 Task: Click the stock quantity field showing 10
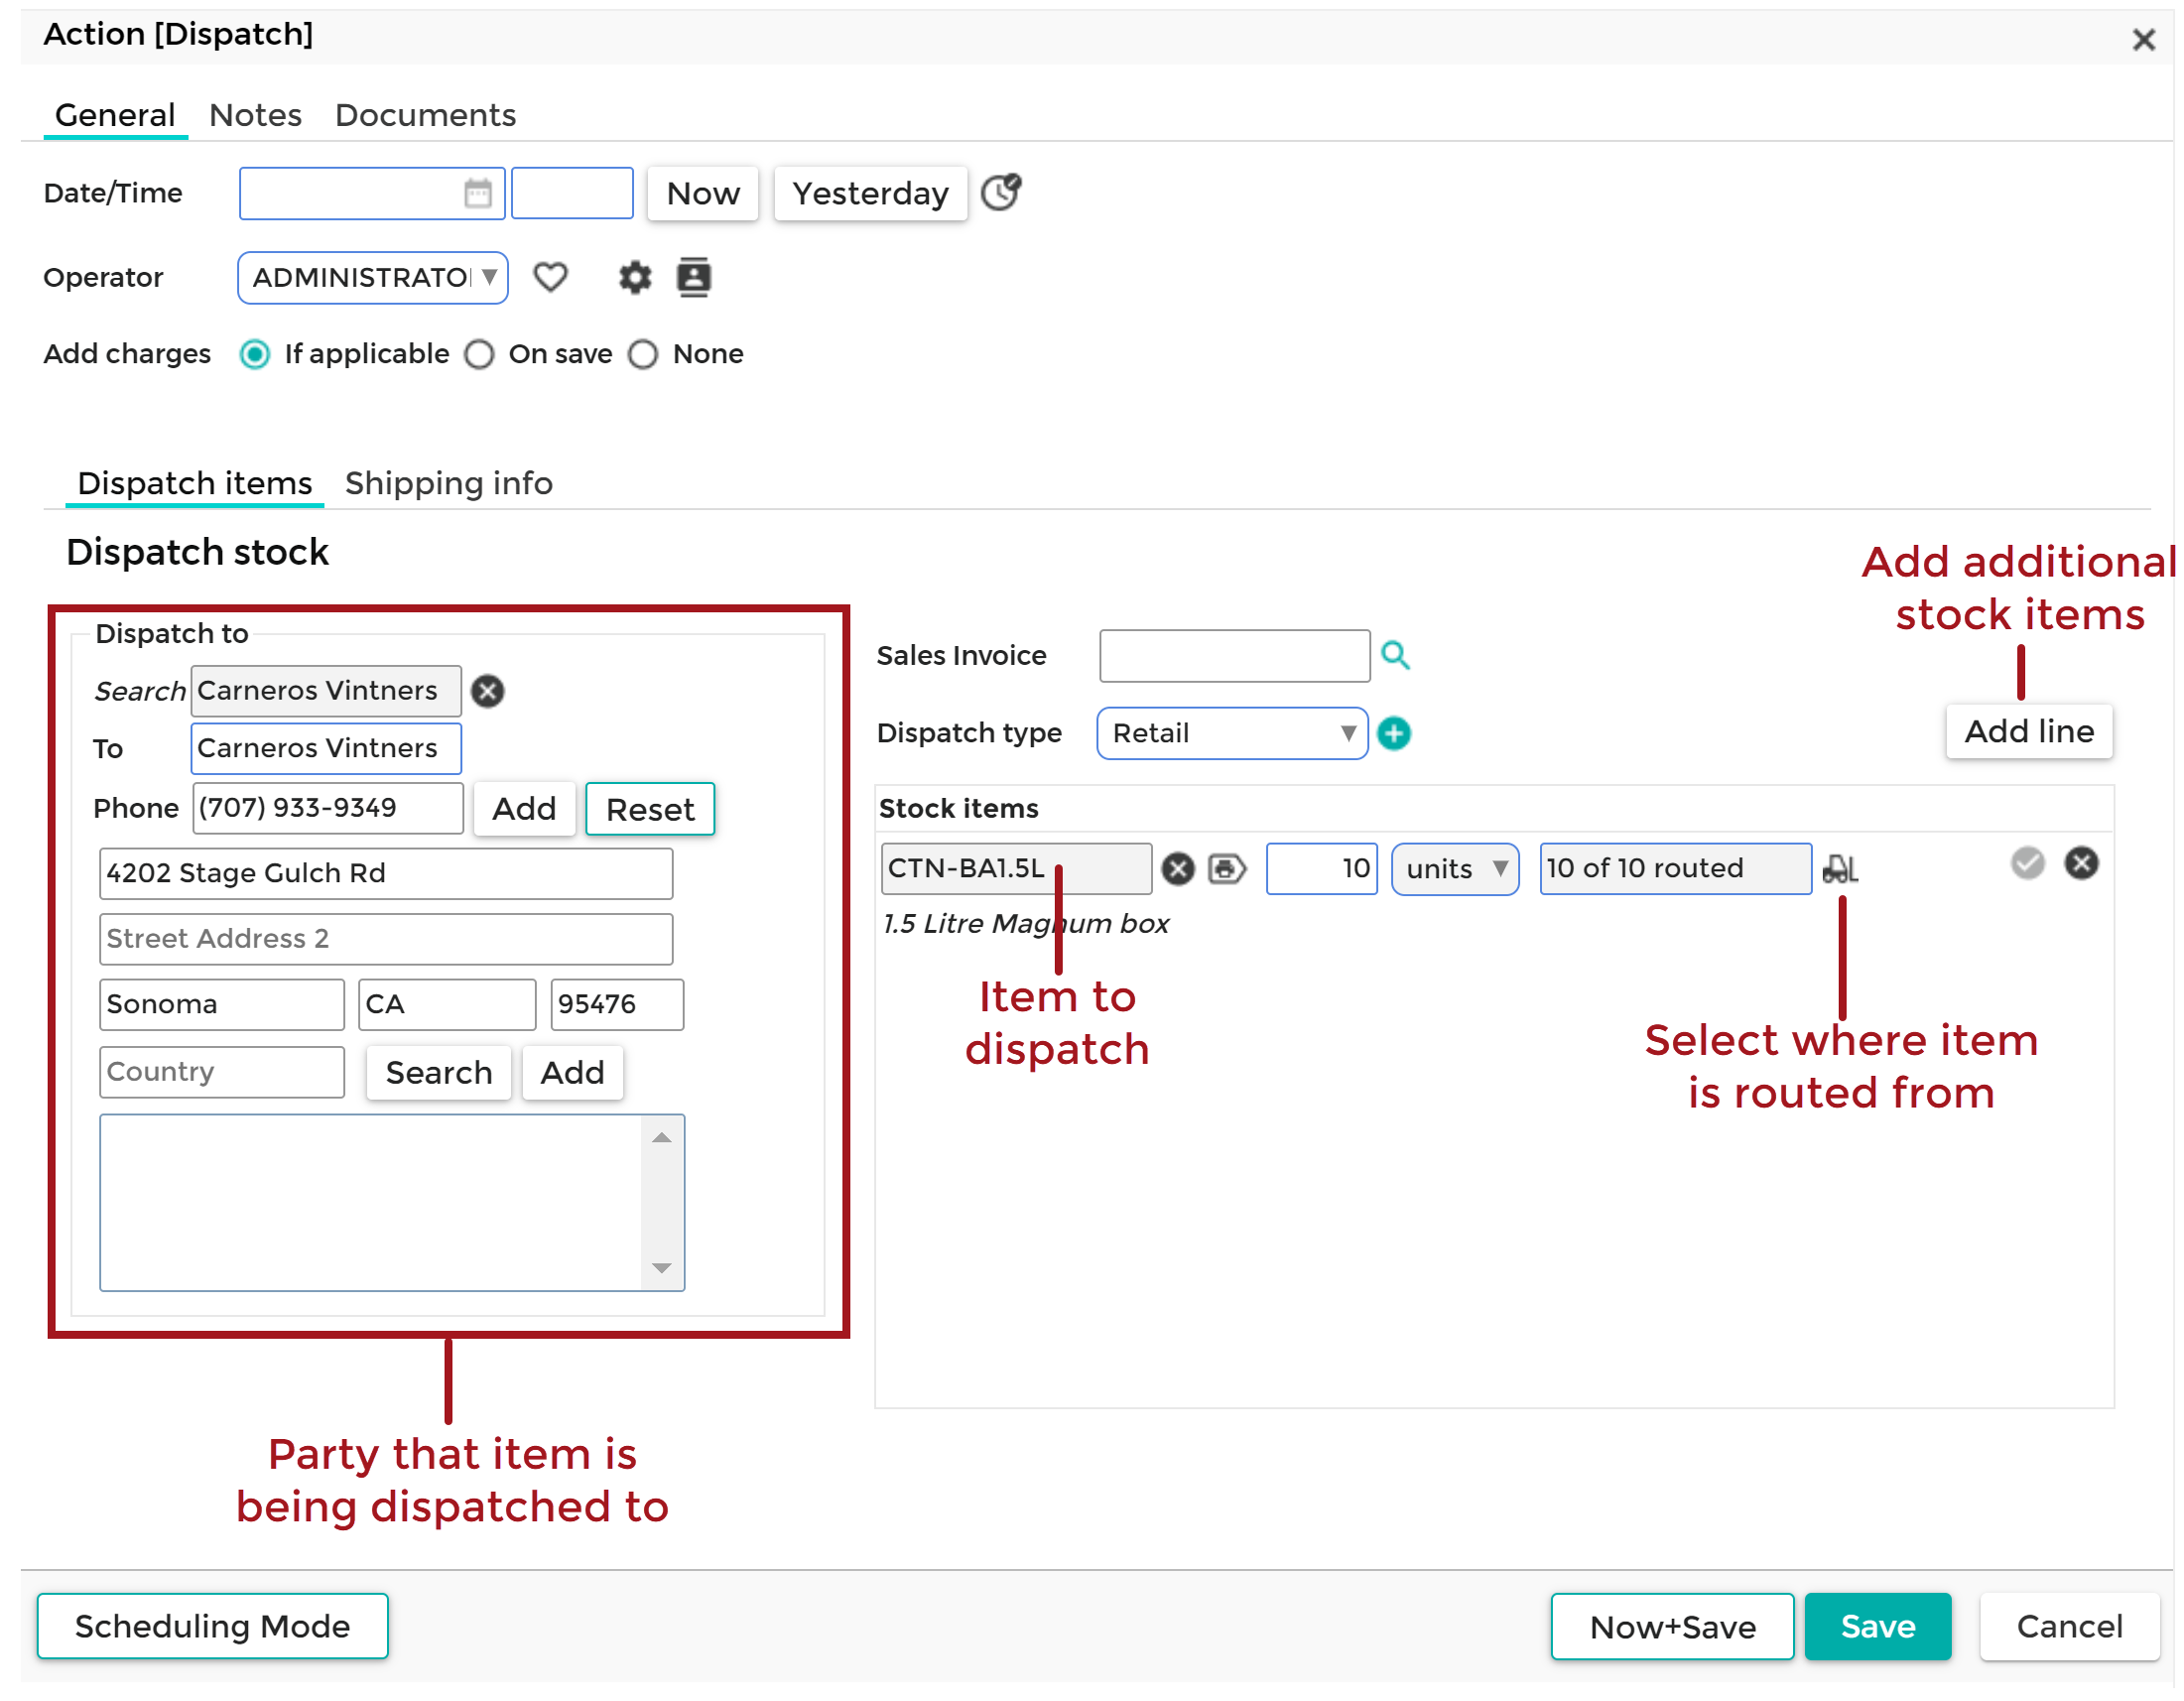coord(1323,869)
